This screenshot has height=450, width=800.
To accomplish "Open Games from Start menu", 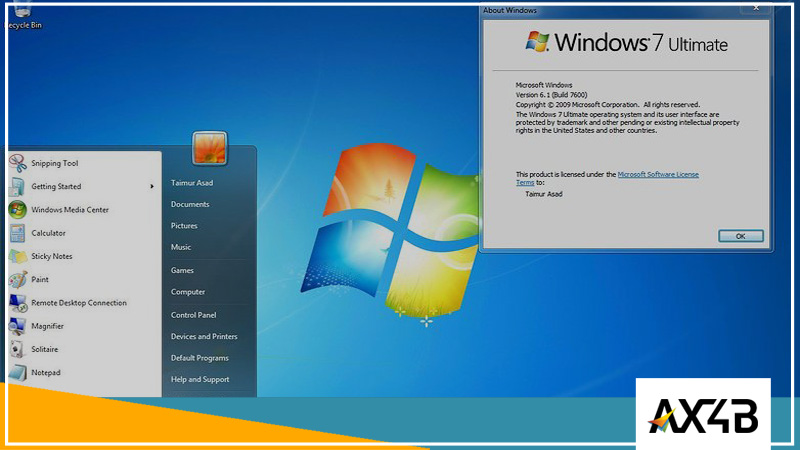I will pyautogui.click(x=182, y=270).
